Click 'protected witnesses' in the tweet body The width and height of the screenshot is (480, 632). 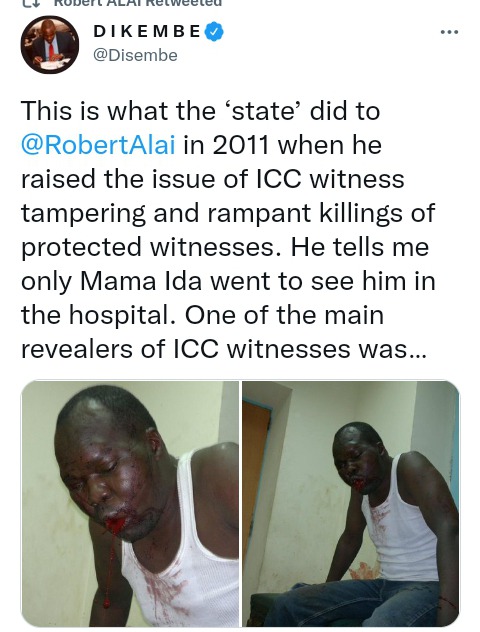(x=148, y=247)
